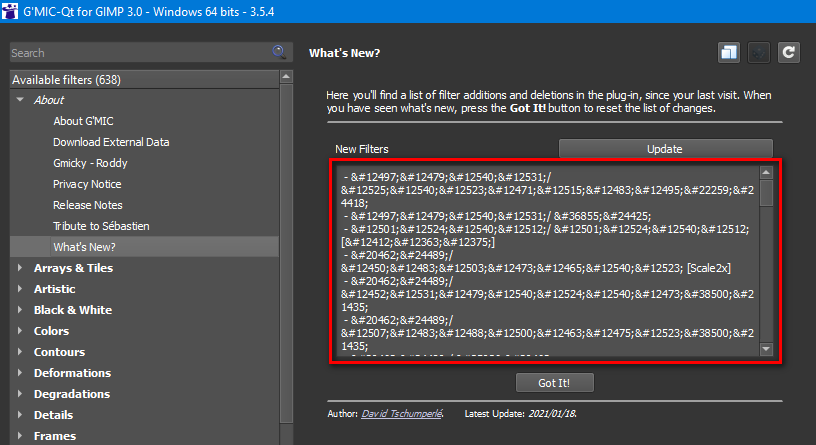
Task: Expand the Deformations category
Action: pyautogui.click(x=20, y=373)
